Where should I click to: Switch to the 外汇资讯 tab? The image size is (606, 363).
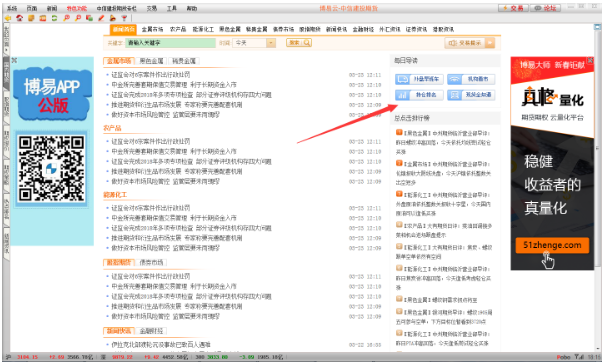[x=390, y=29]
